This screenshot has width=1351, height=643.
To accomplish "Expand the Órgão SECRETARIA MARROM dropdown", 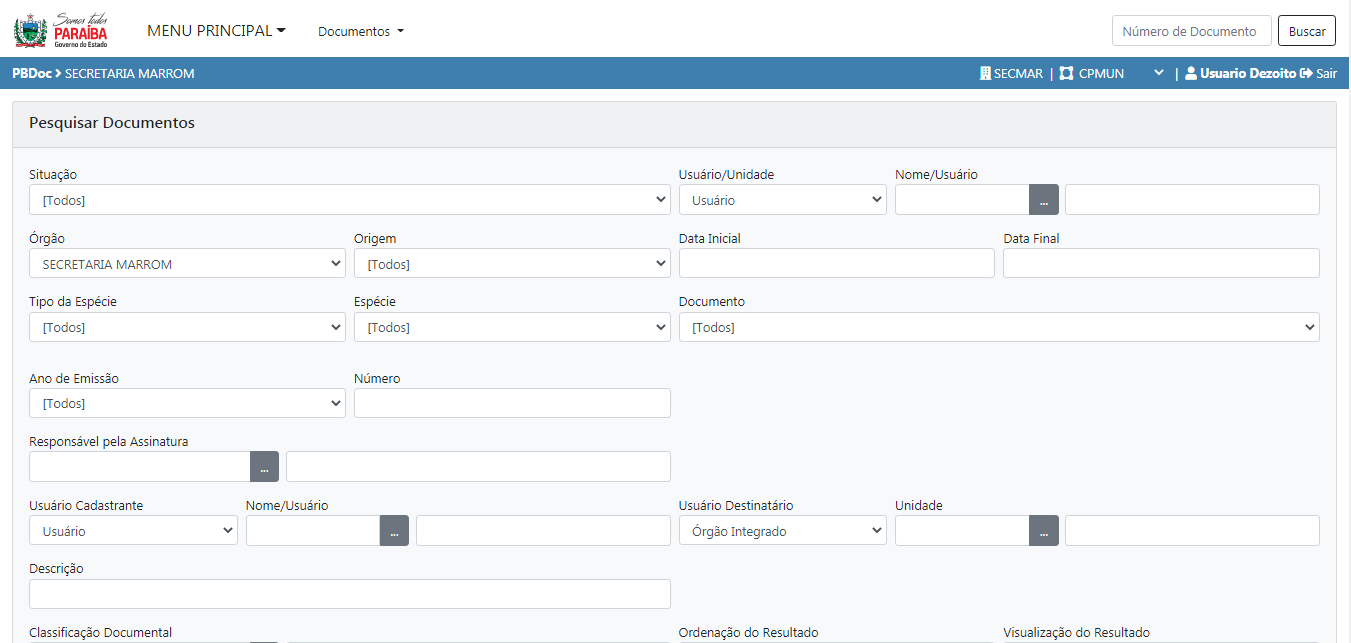I will click(x=187, y=264).
